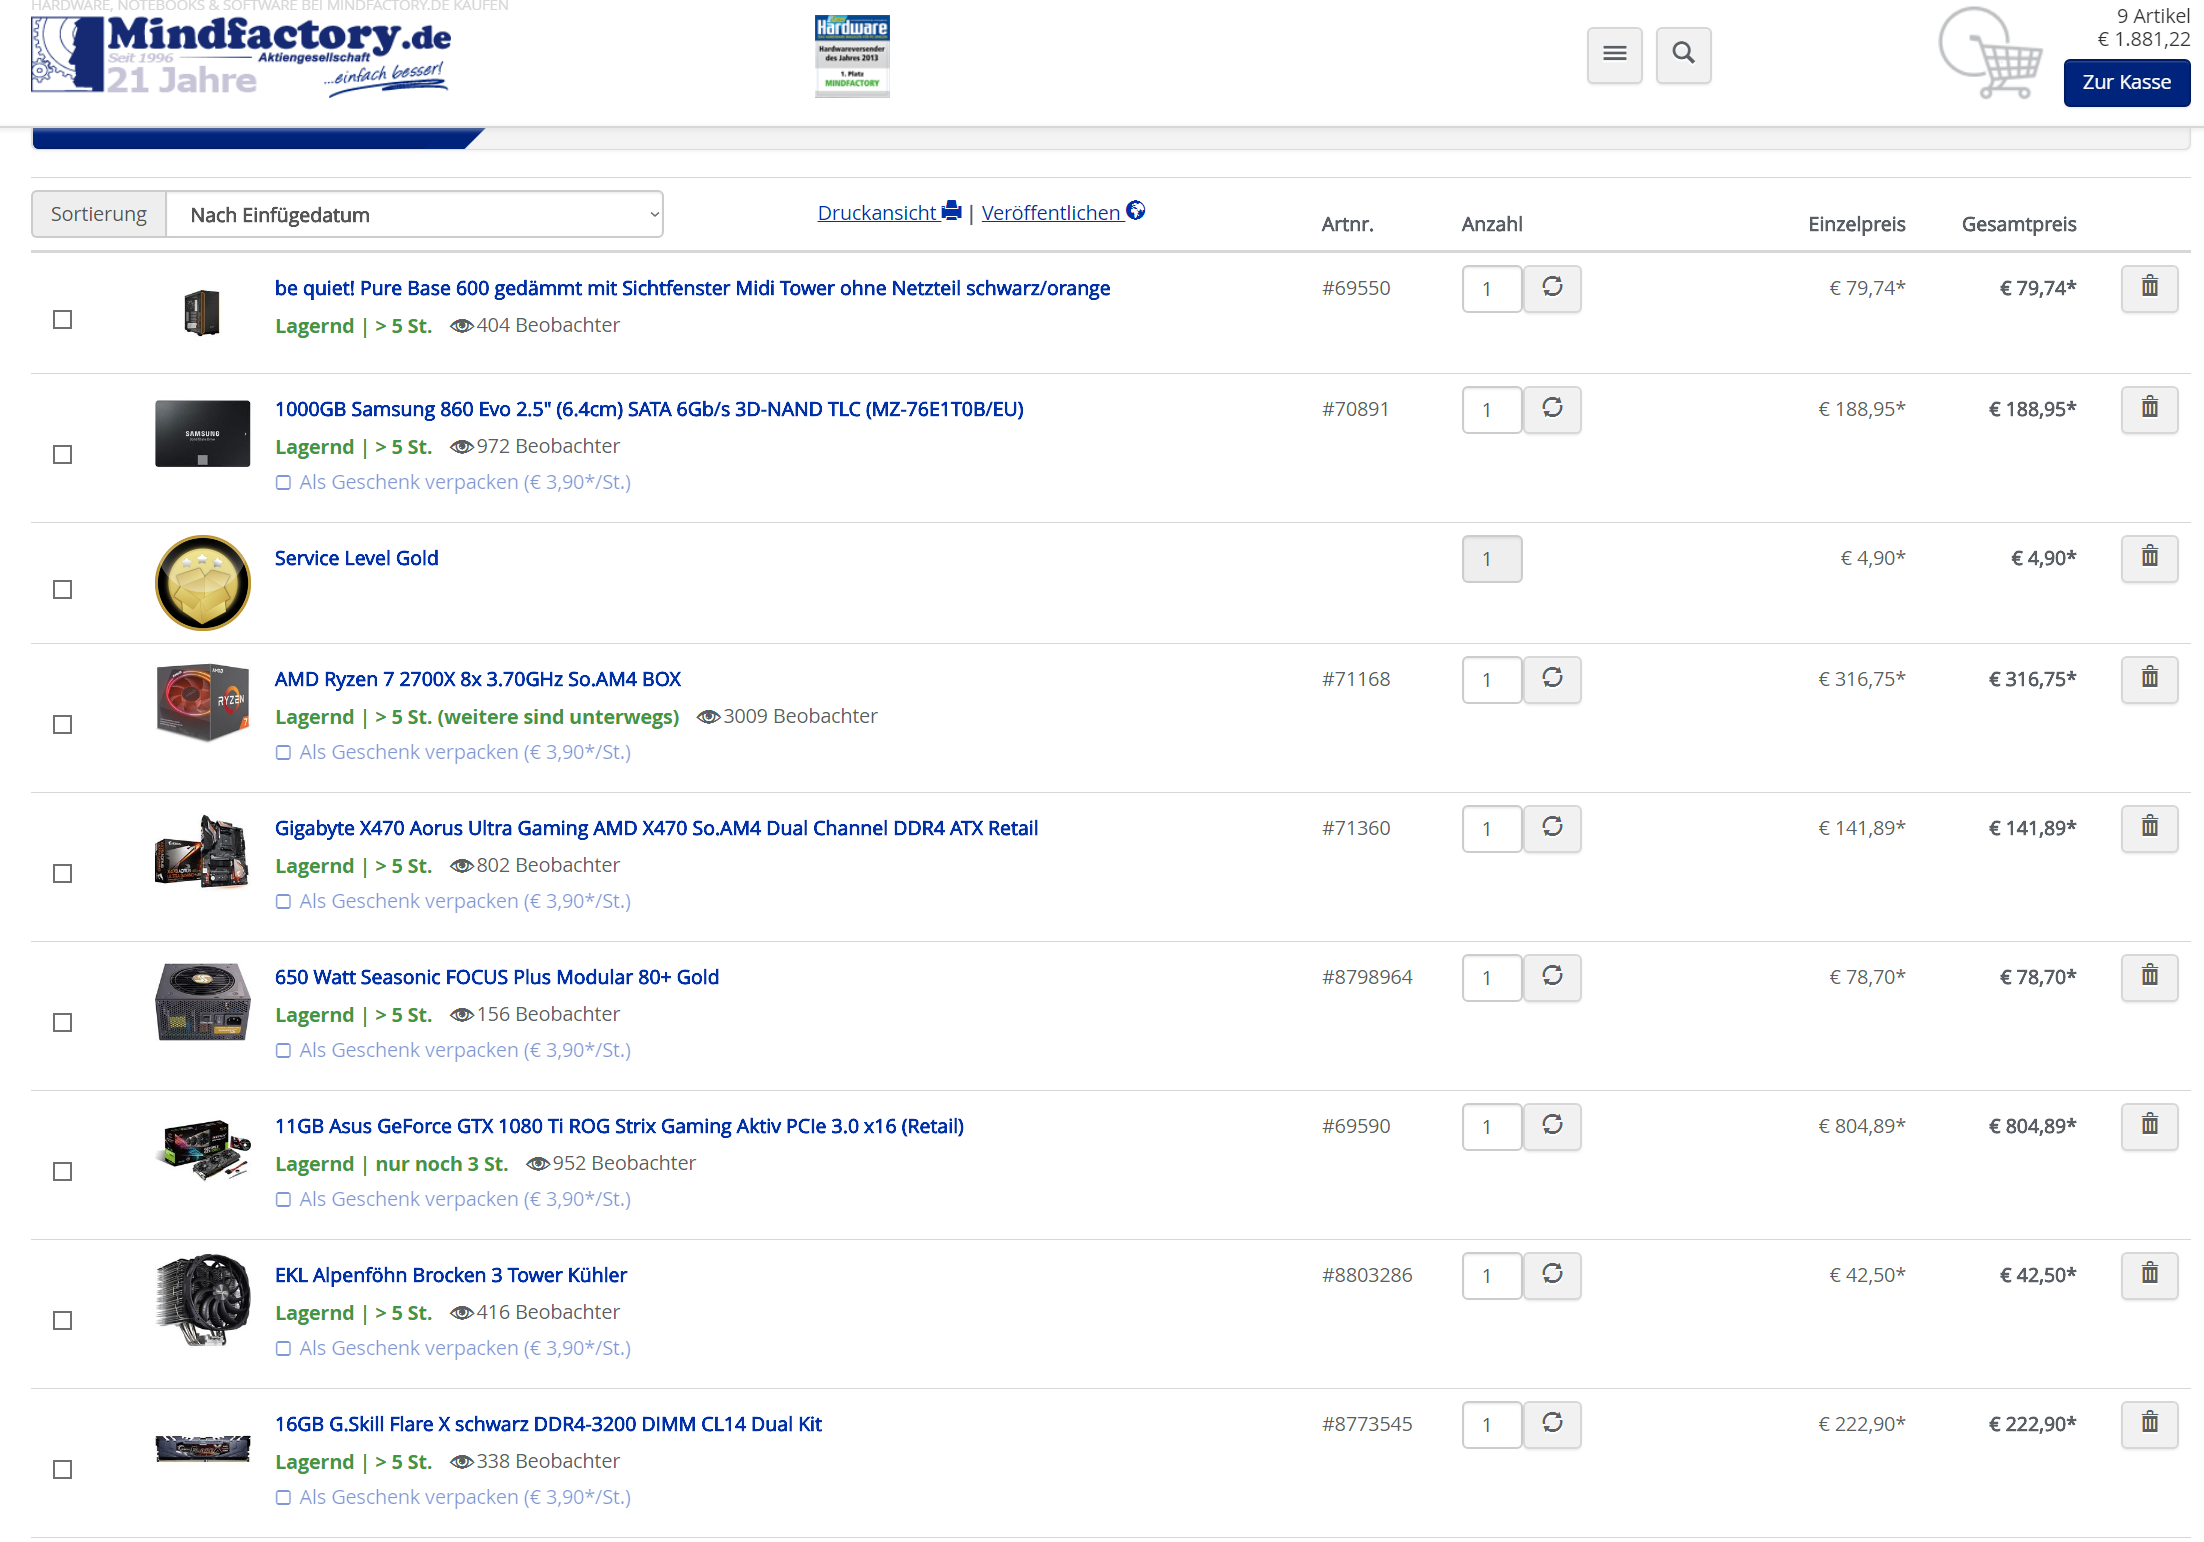
Task: Click the Zur Kasse checkout button
Action: [2127, 83]
